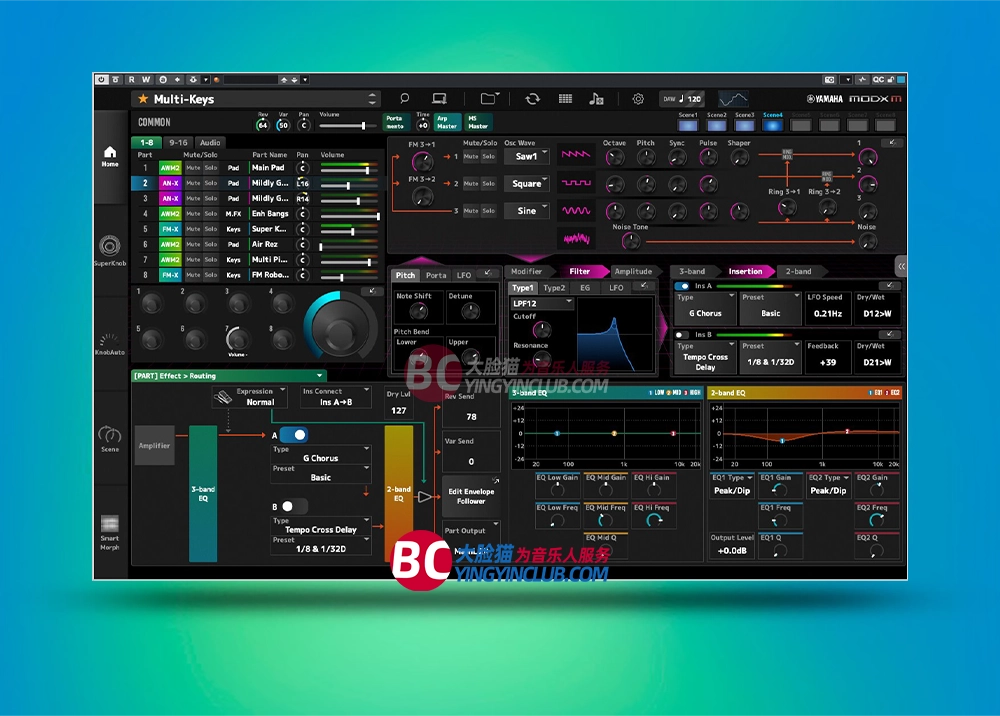The width and height of the screenshot is (1000, 716).
Task: Open the Saw1 Osc Wave dropdown
Action: [x=527, y=157]
